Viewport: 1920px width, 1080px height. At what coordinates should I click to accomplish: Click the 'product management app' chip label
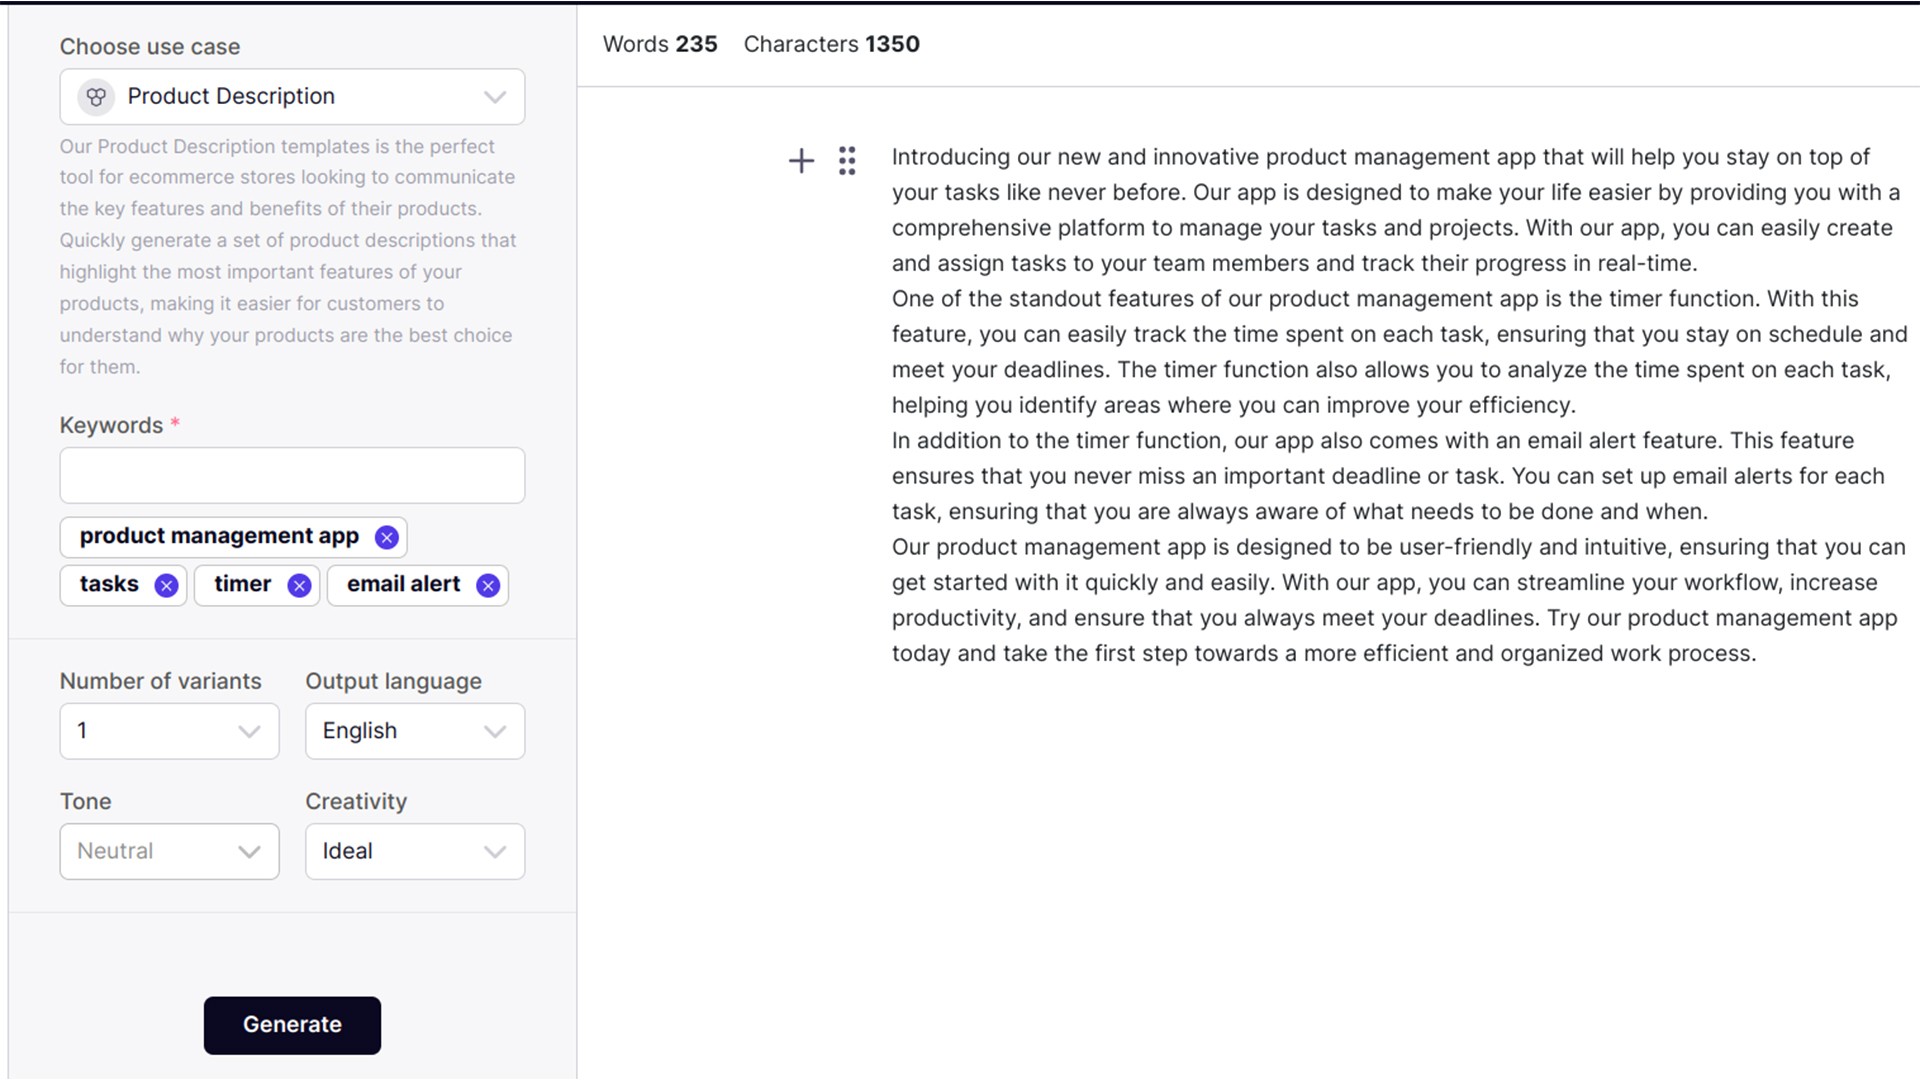[219, 536]
